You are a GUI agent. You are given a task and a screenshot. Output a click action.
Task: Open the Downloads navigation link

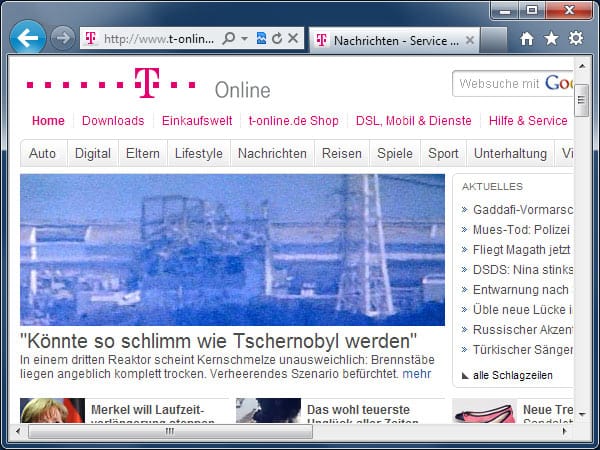[113, 121]
